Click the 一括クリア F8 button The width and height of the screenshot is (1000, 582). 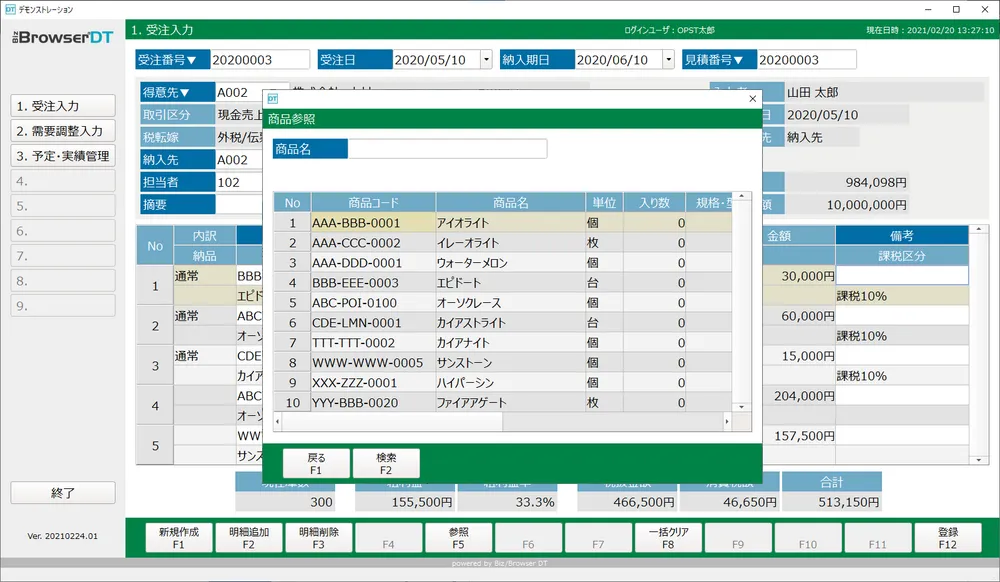668,537
